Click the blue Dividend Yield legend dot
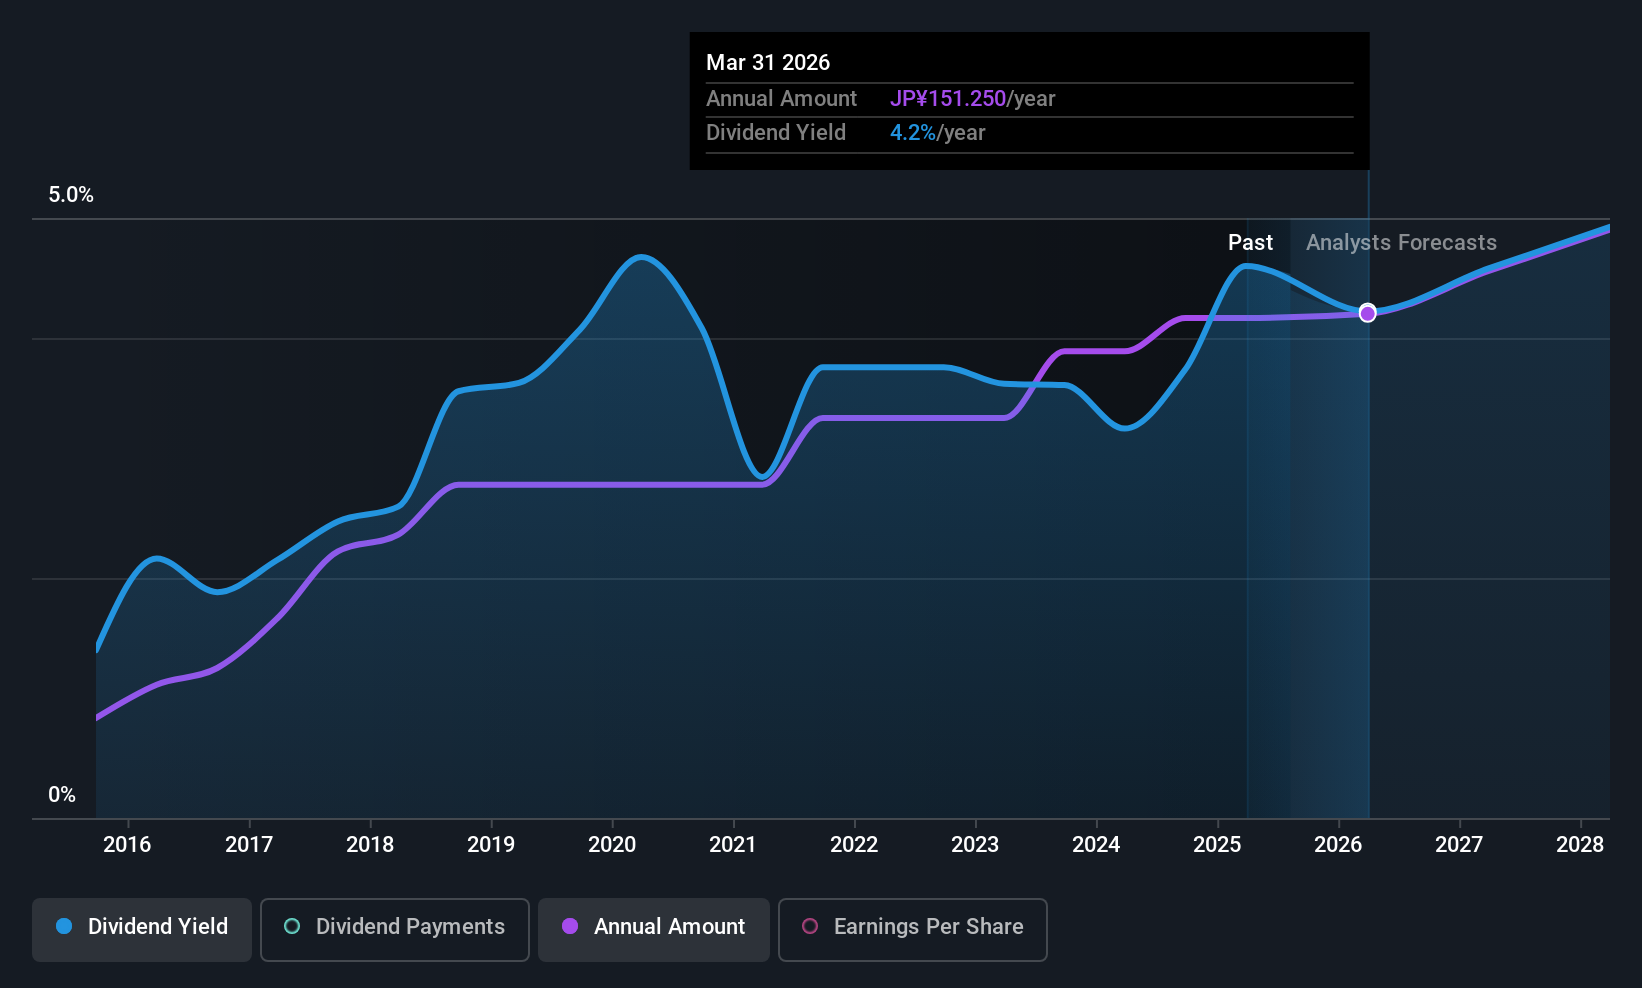Screen dimensions: 1642x988 (x=63, y=927)
